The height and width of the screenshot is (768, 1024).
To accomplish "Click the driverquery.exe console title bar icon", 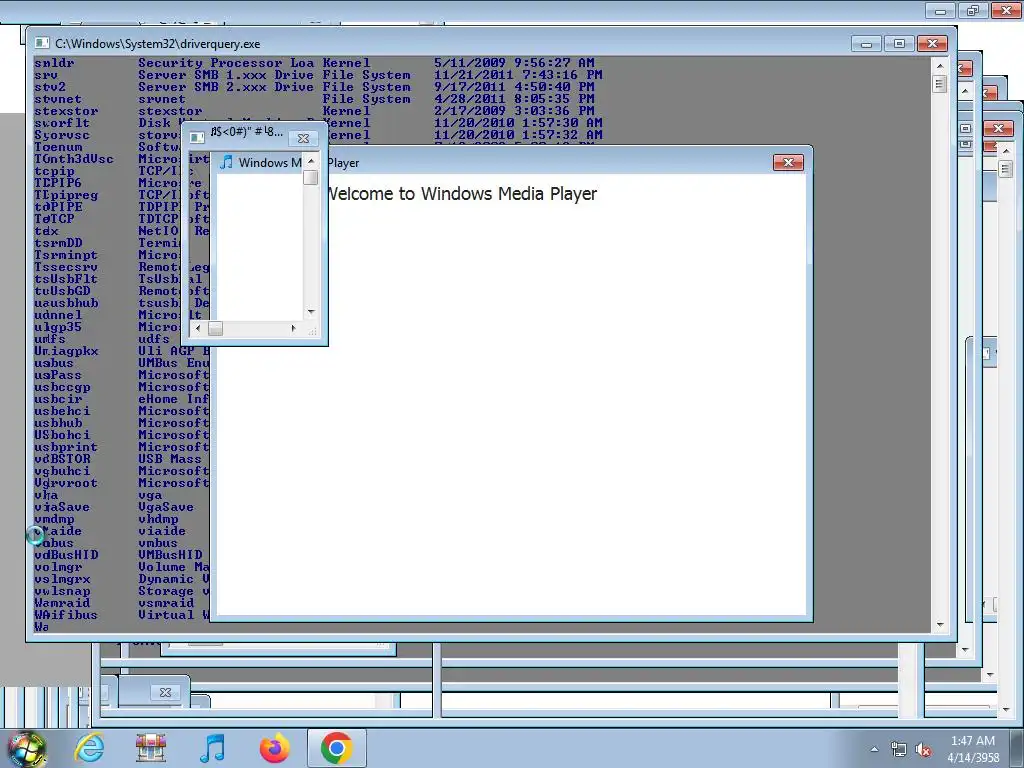I will [42, 43].
